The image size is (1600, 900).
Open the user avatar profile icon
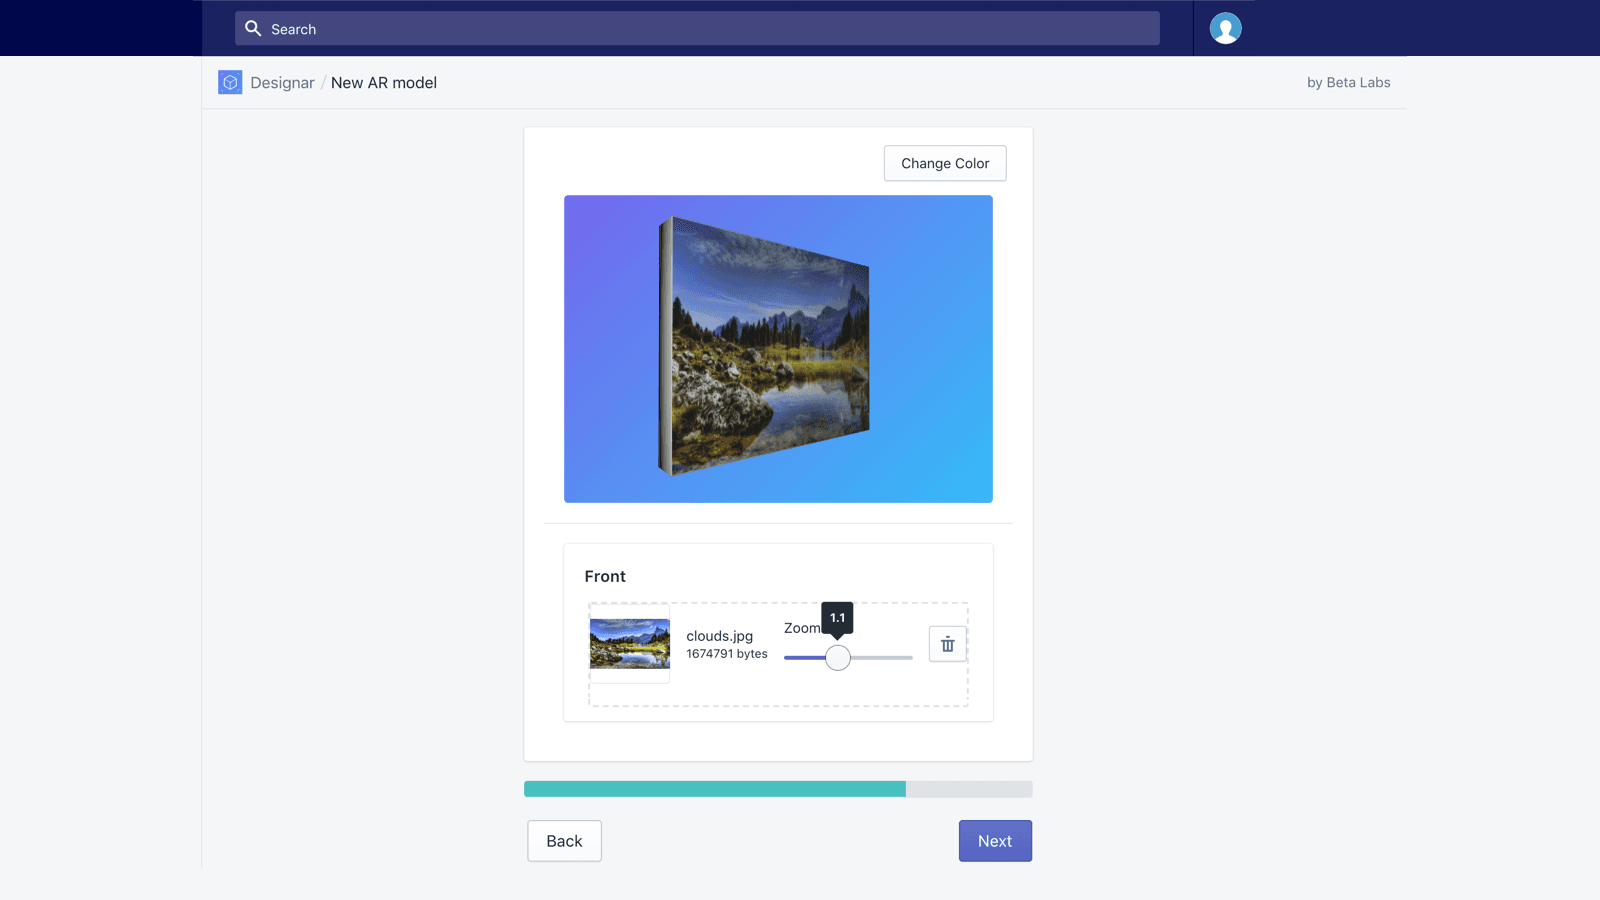tap(1226, 27)
